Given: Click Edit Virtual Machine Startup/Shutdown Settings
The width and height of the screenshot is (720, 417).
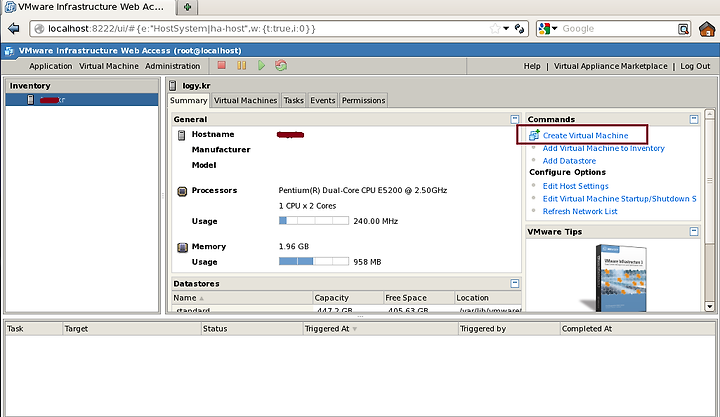Looking at the screenshot, I should pyautogui.click(x=619, y=199).
